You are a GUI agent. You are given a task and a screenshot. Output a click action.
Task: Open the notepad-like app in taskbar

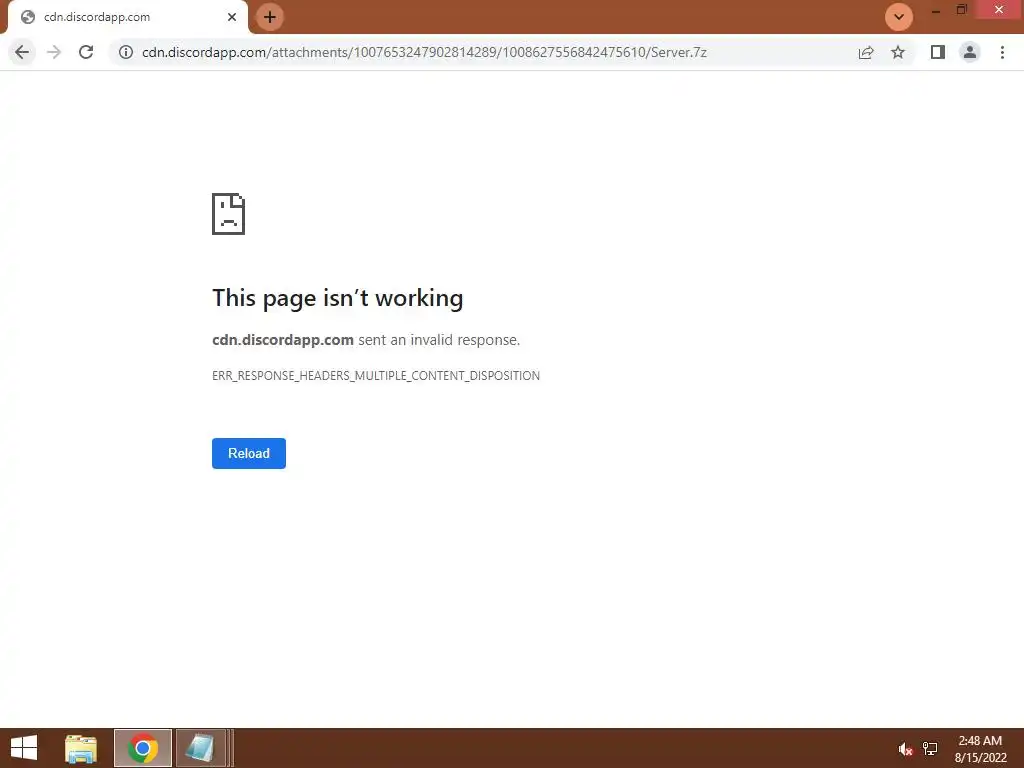pos(200,748)
